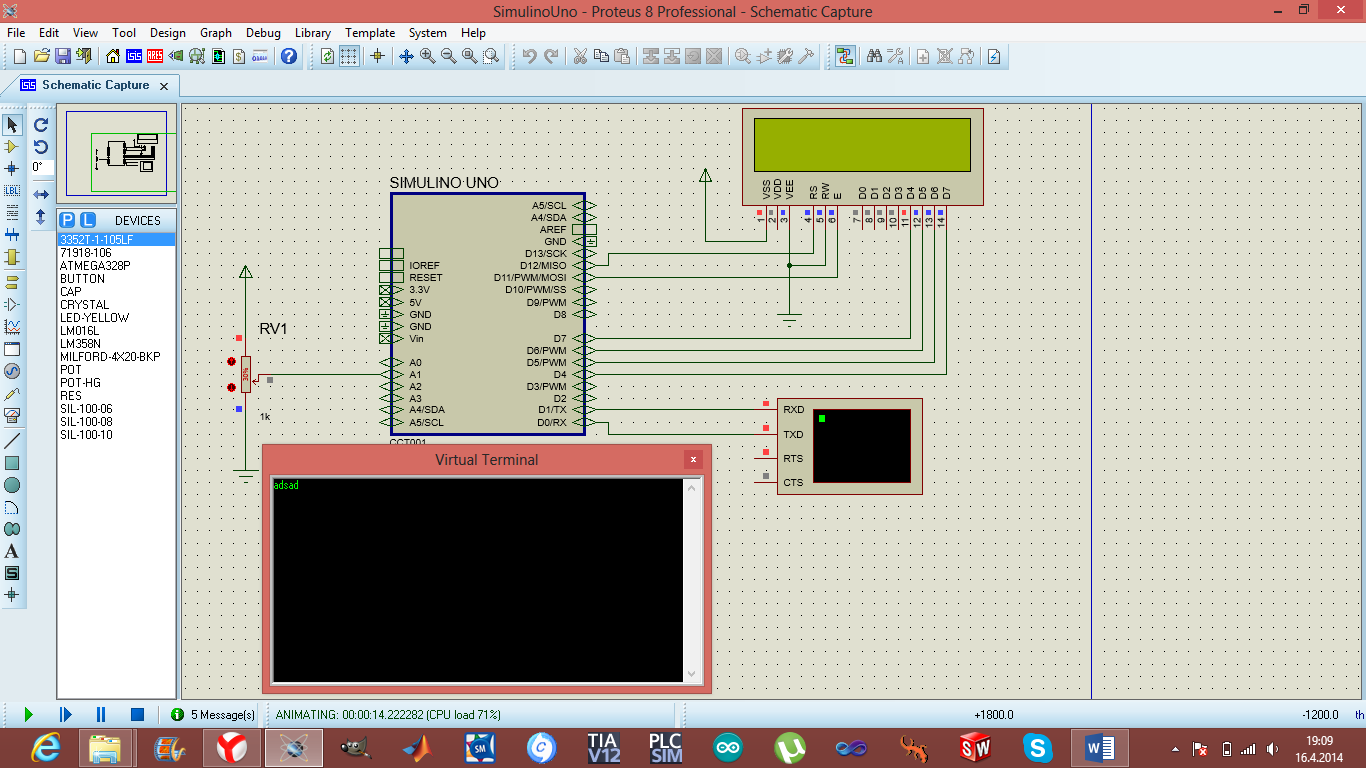1366x768 pixels.
Task: Open library manager with the L button
Action: [87, 220]
